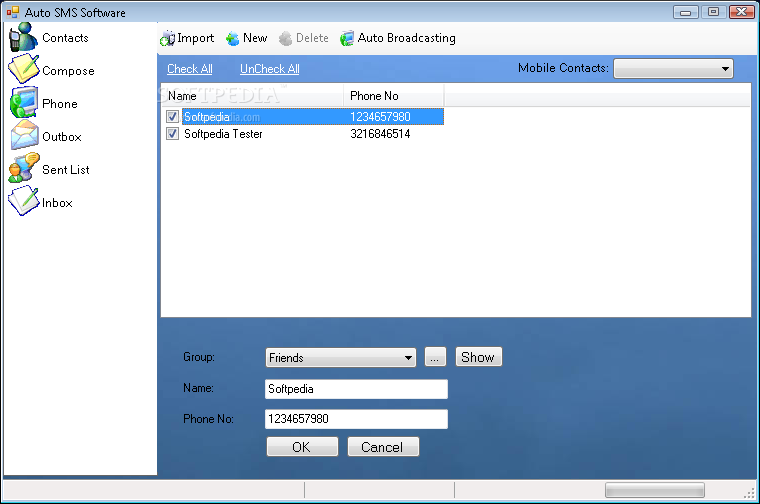The width and height of the screenshot is (760, 504).
Task: Click the Delete toolbar icon
Action: 285,38
